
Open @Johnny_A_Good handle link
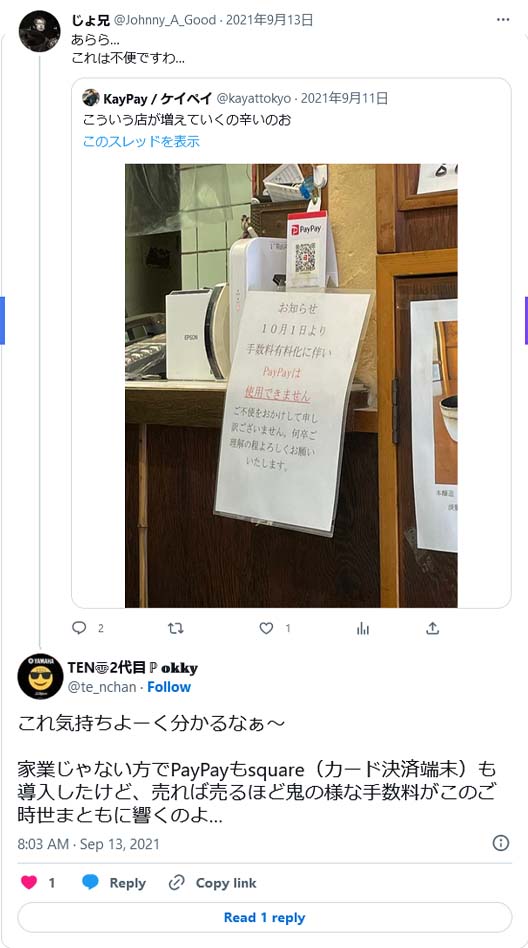point(164,20)
